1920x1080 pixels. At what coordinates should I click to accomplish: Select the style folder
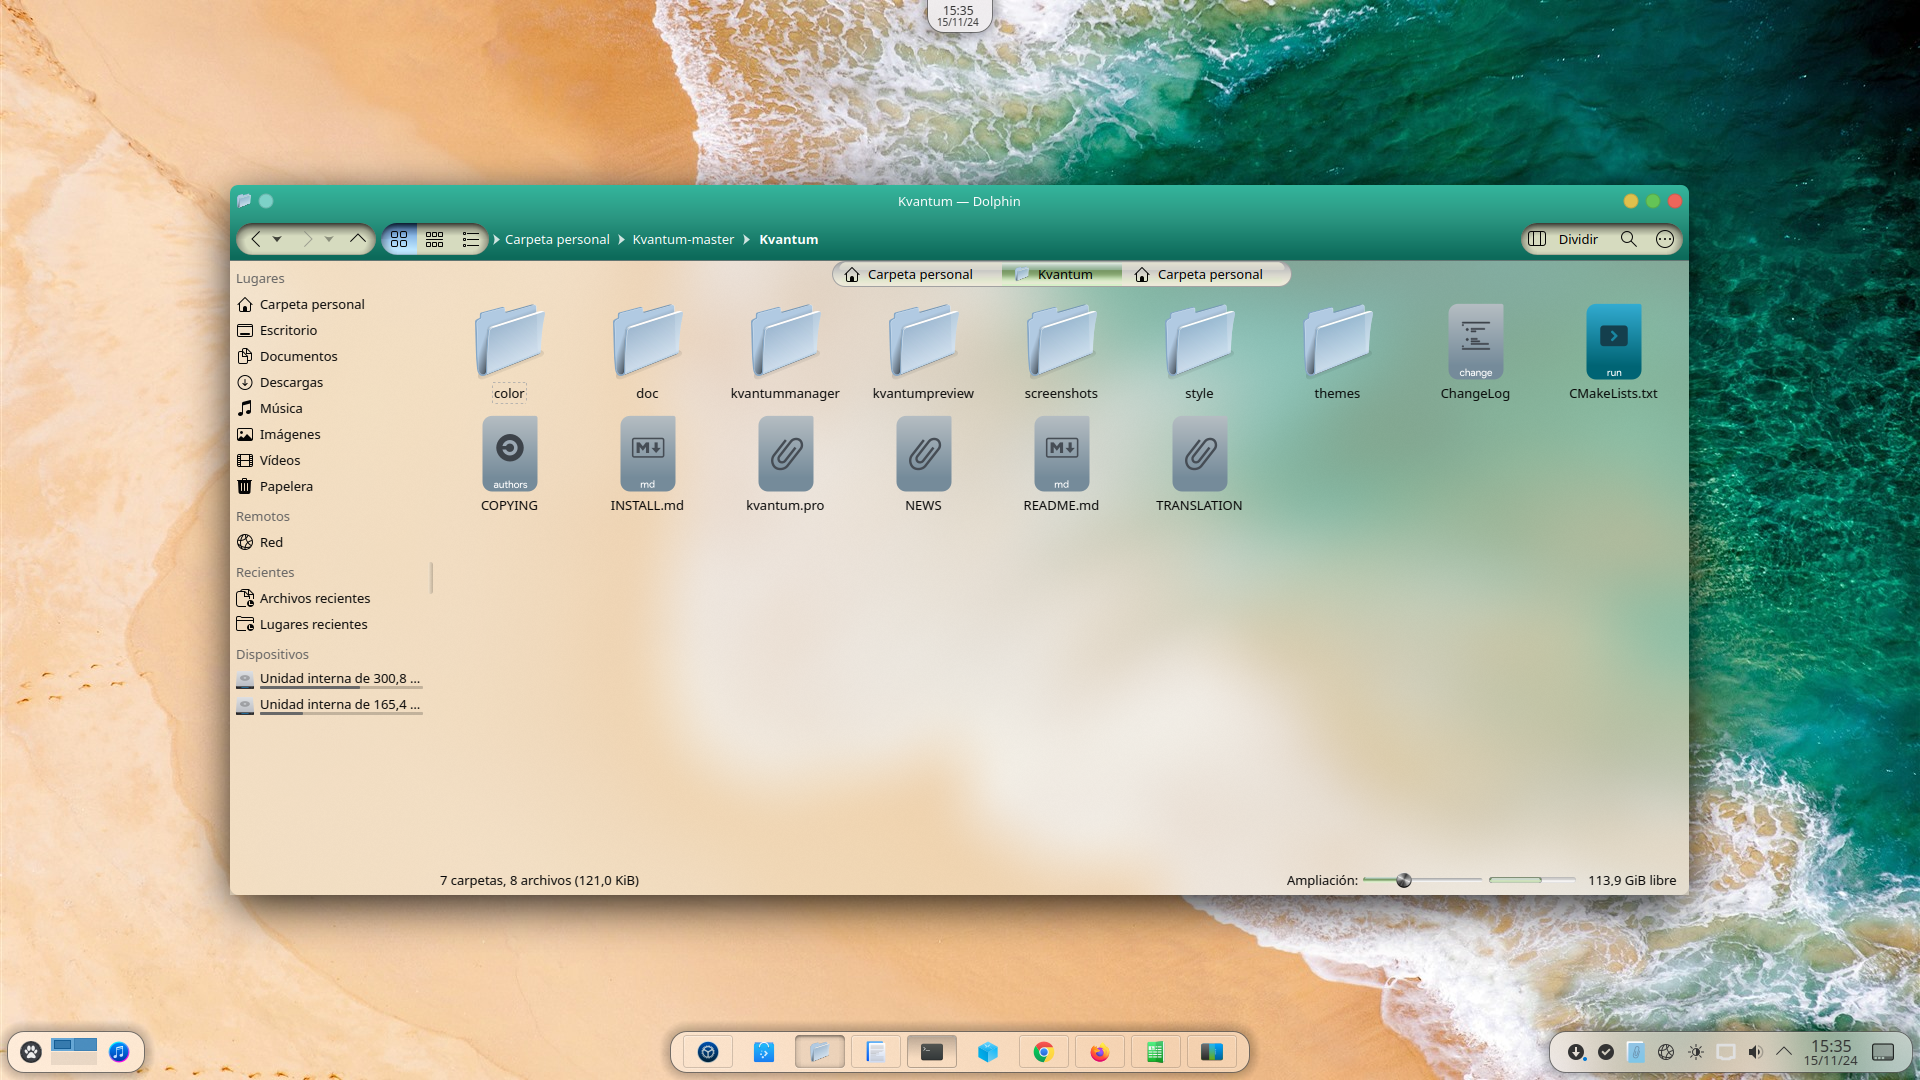coord(1199,352)
